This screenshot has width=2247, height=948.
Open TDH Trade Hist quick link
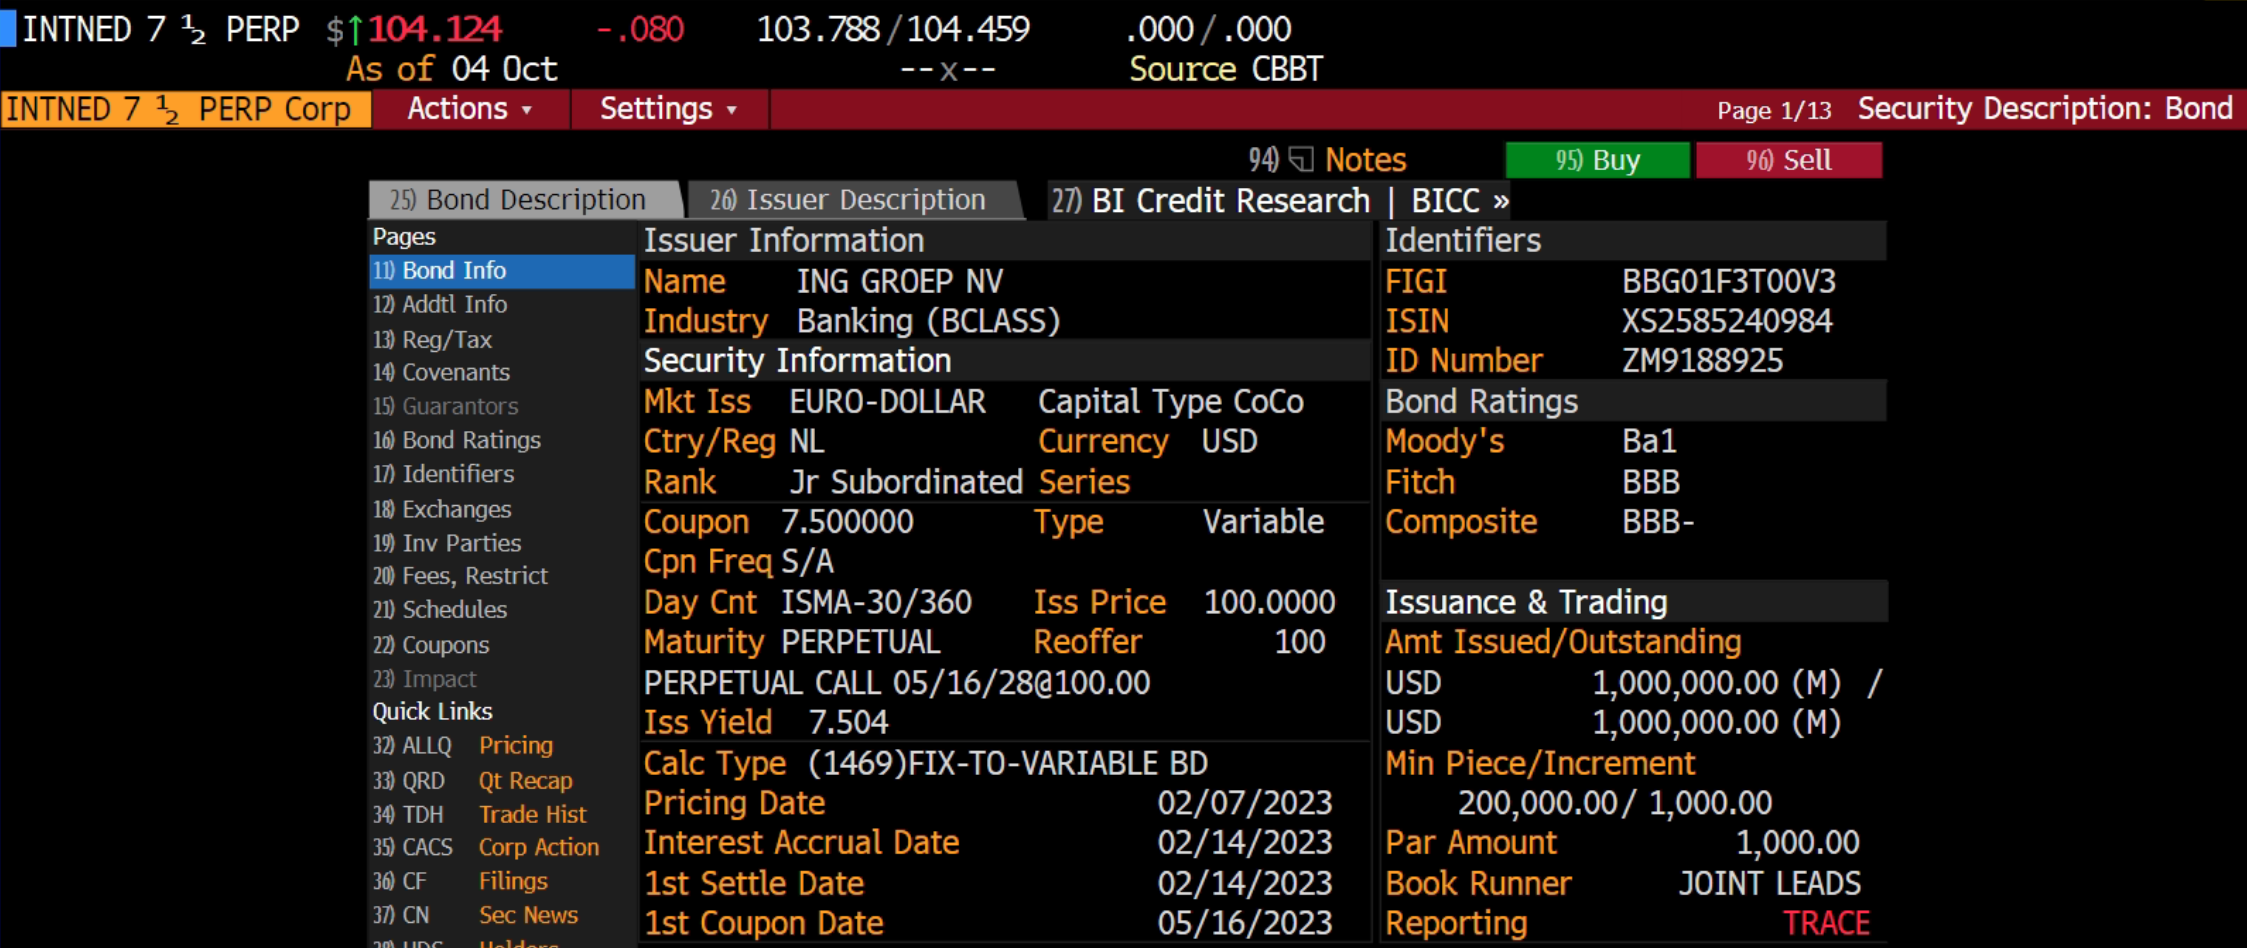coord(480,815)
